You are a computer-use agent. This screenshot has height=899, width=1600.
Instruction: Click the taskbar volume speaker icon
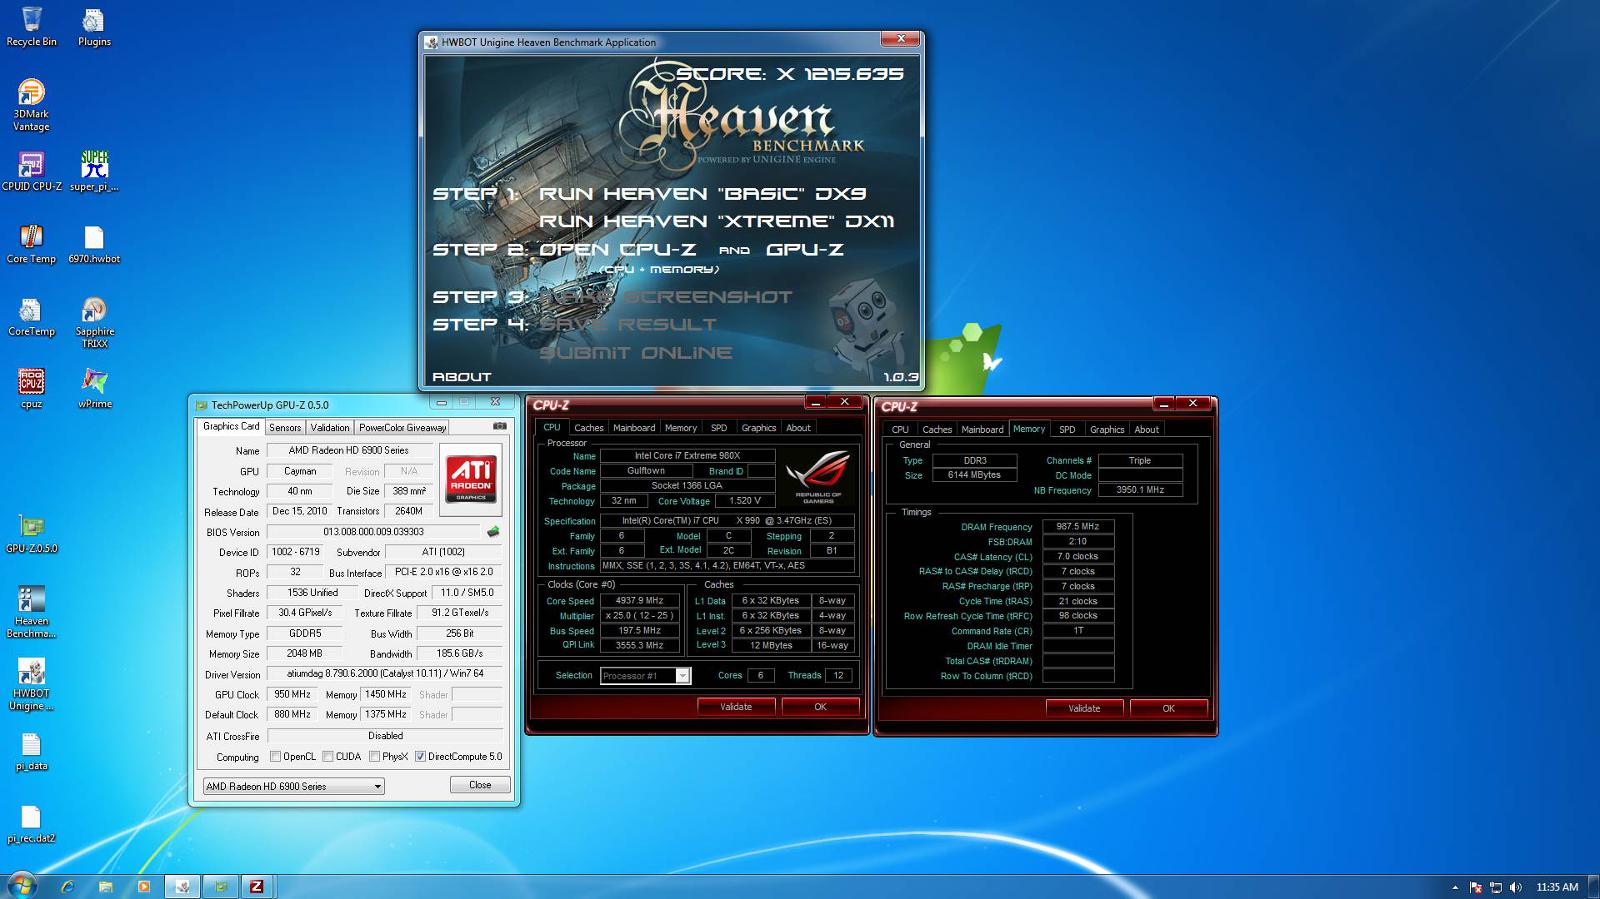(x=1515, y=887)
